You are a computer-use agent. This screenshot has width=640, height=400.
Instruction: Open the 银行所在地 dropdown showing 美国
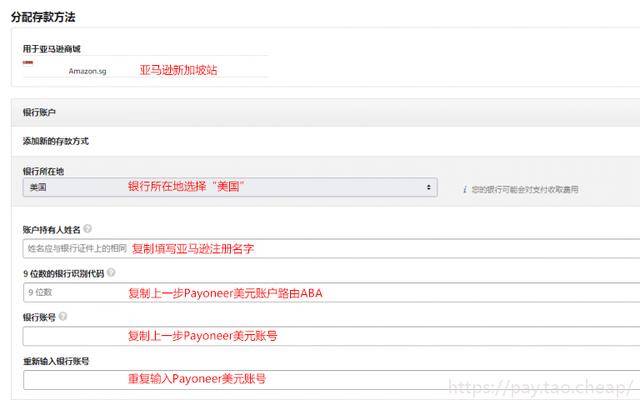tap(229, 187)
